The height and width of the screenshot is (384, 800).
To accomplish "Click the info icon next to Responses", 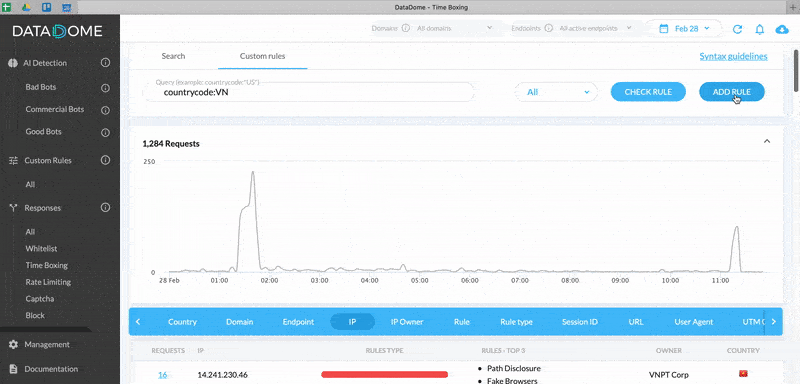I will (106, 208).
